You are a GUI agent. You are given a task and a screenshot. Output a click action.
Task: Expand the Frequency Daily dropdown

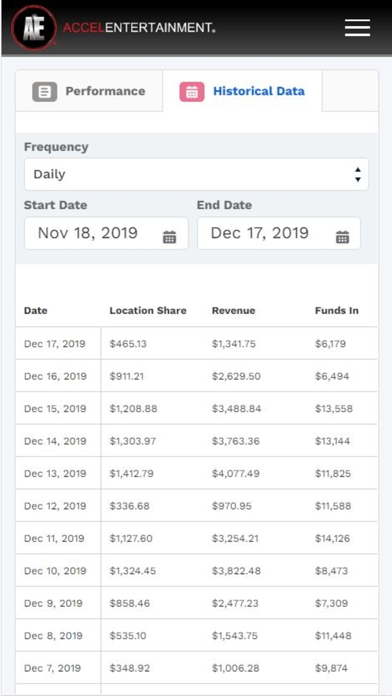click(x=196, y=174)
